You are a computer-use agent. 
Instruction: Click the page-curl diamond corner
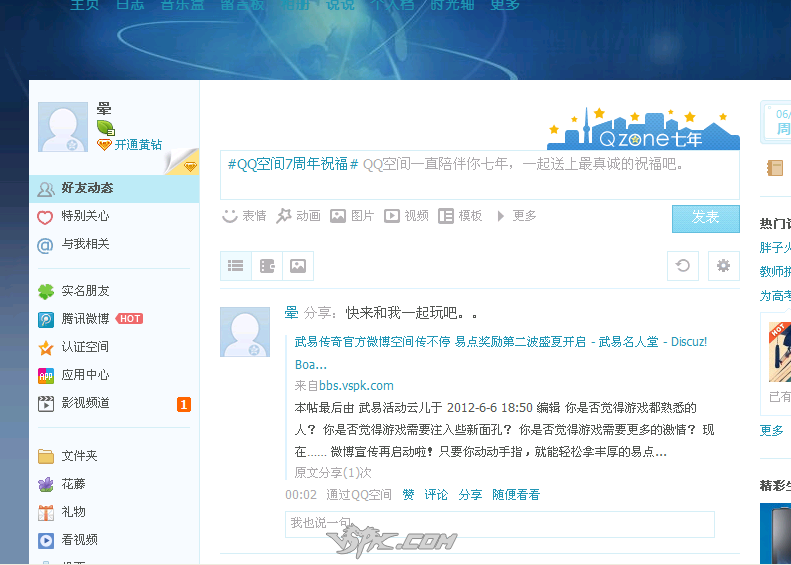point(182,162)
